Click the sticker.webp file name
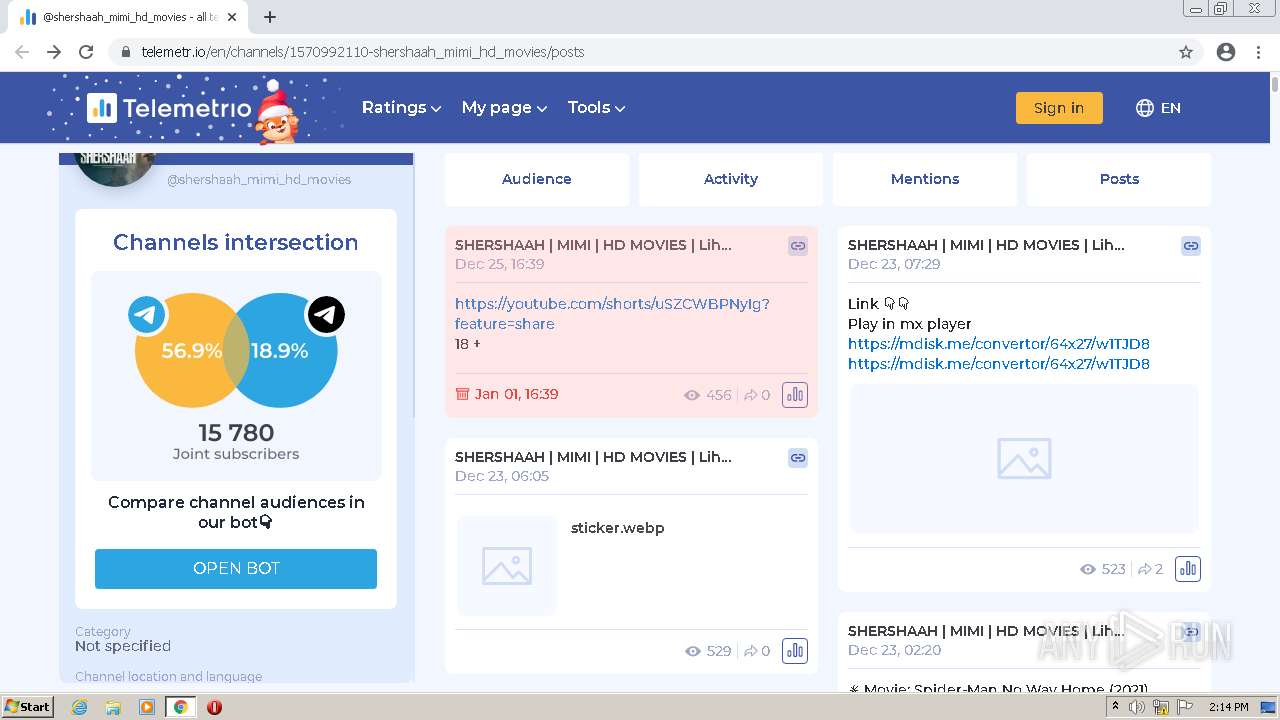 (x=617, y=528)
